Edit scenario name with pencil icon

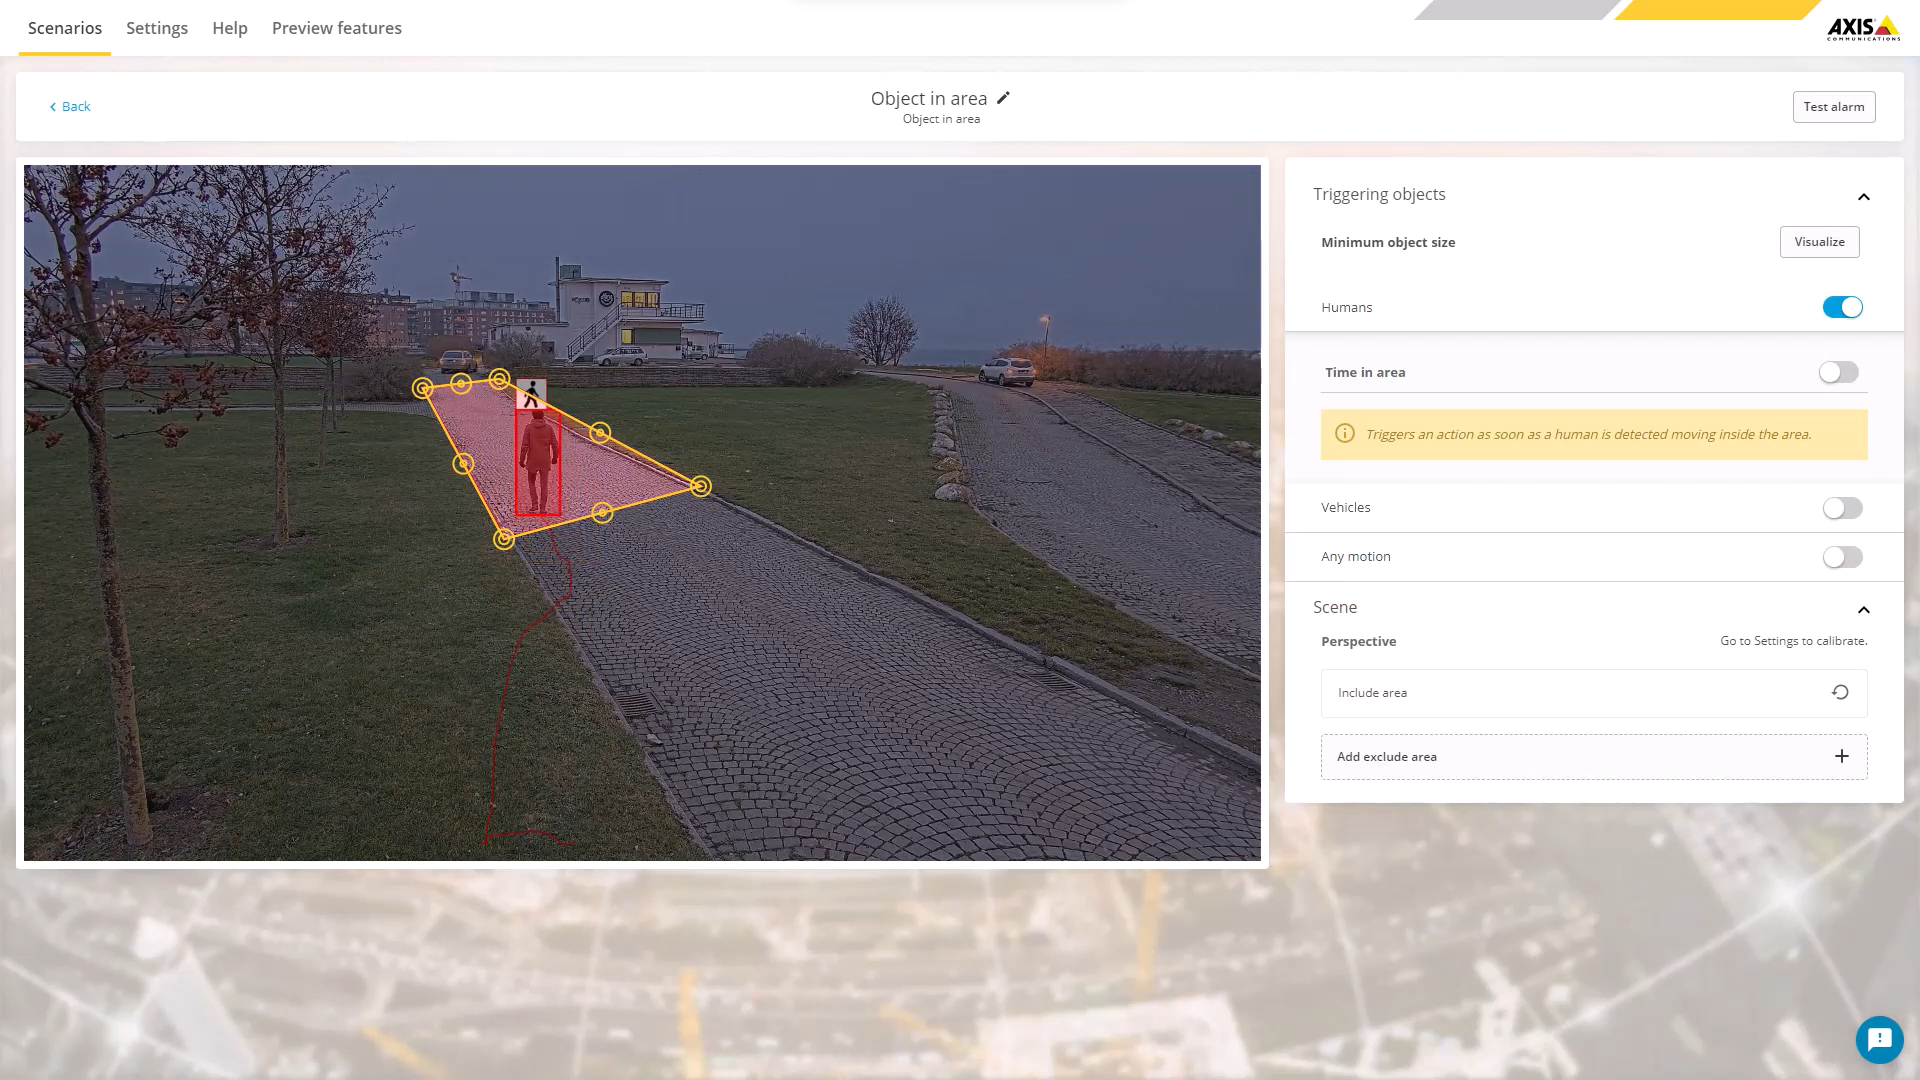(x=1003, y=98)
